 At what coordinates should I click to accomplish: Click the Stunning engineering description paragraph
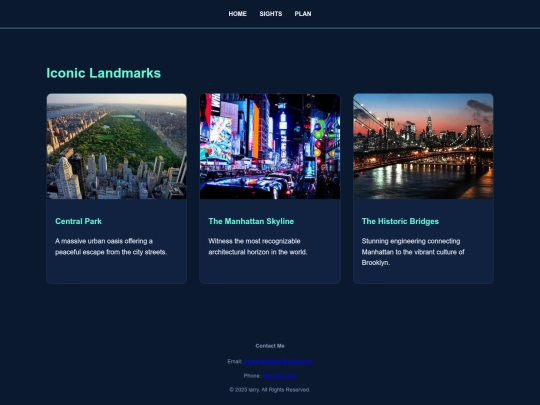413,252
